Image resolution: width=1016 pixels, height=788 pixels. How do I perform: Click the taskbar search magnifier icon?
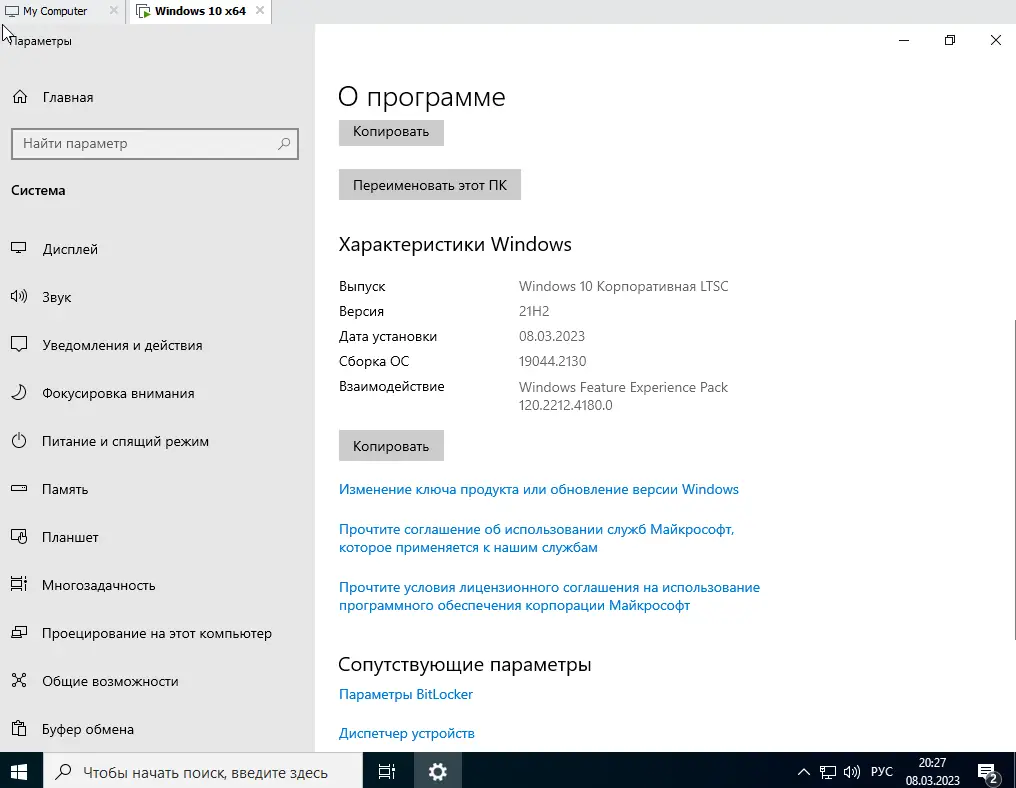64,772
